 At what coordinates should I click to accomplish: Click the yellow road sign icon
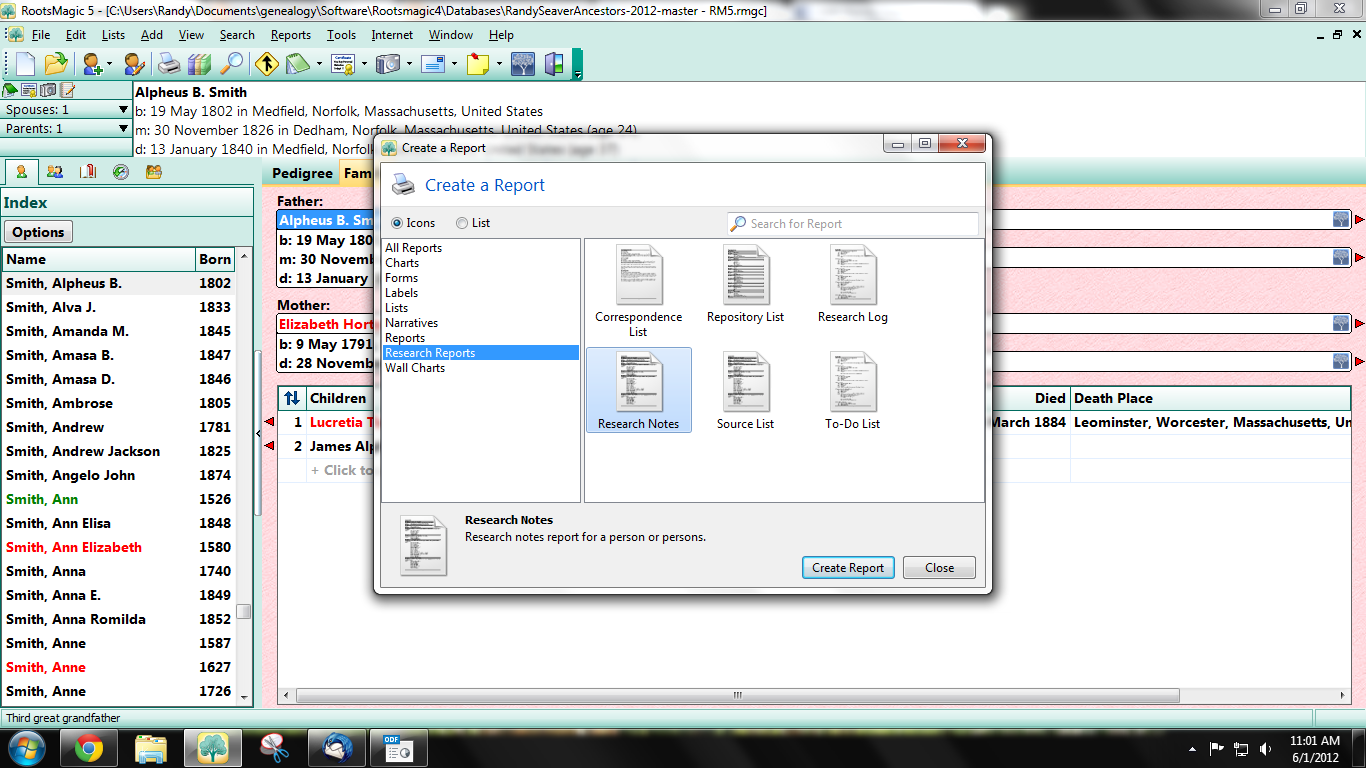pyautogui.click(x=267, y=64)
